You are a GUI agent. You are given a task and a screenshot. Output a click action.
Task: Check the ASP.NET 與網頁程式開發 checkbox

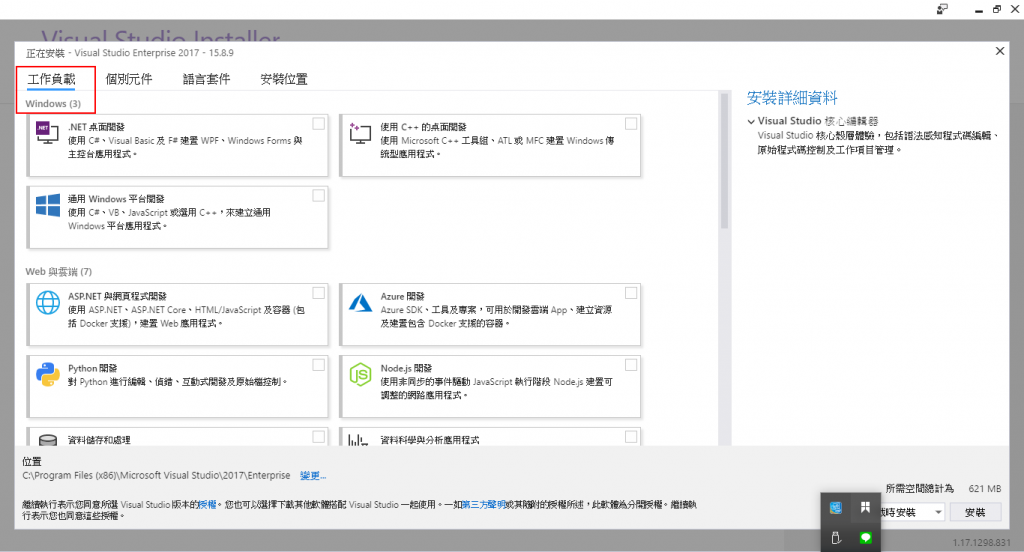click(x=319, y=293)
